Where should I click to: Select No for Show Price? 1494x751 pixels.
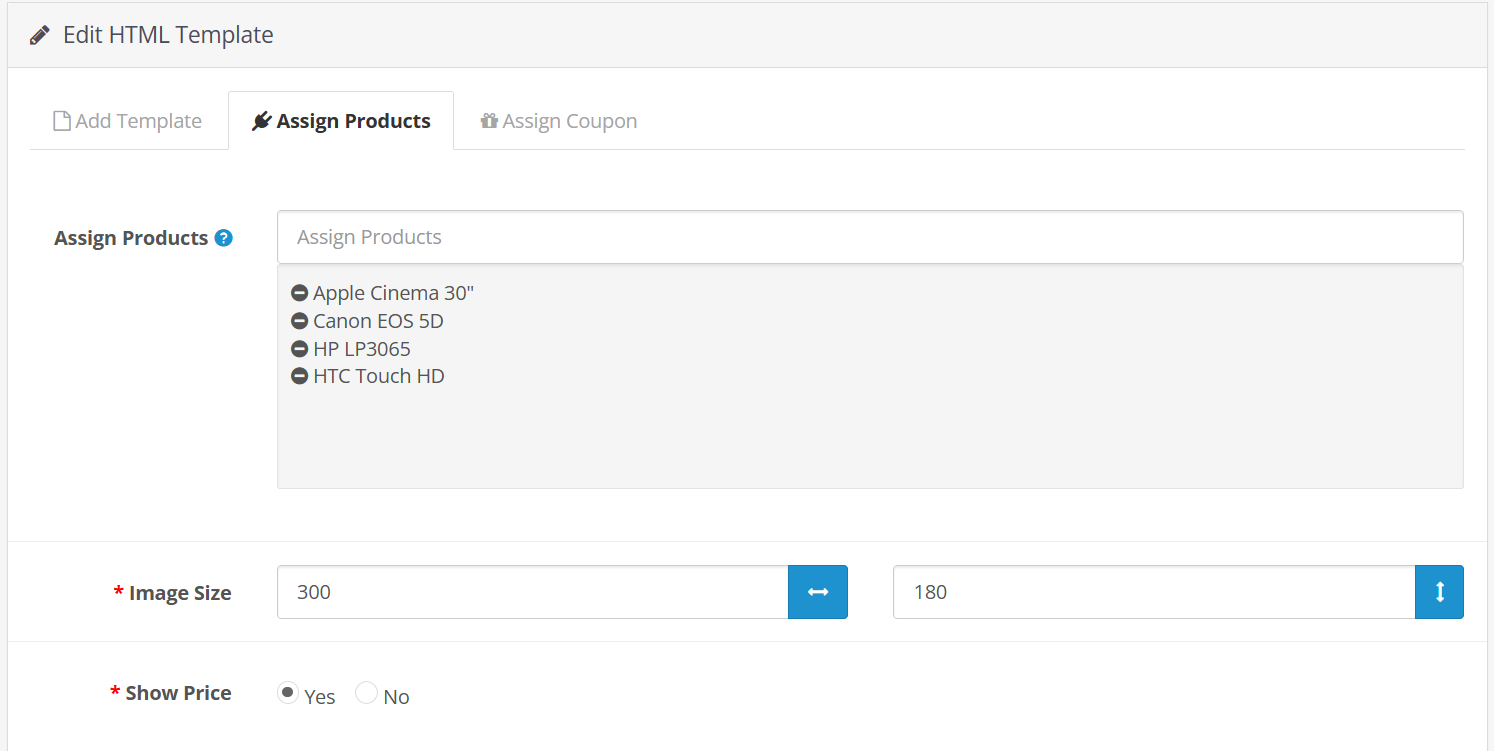(367, 692)
